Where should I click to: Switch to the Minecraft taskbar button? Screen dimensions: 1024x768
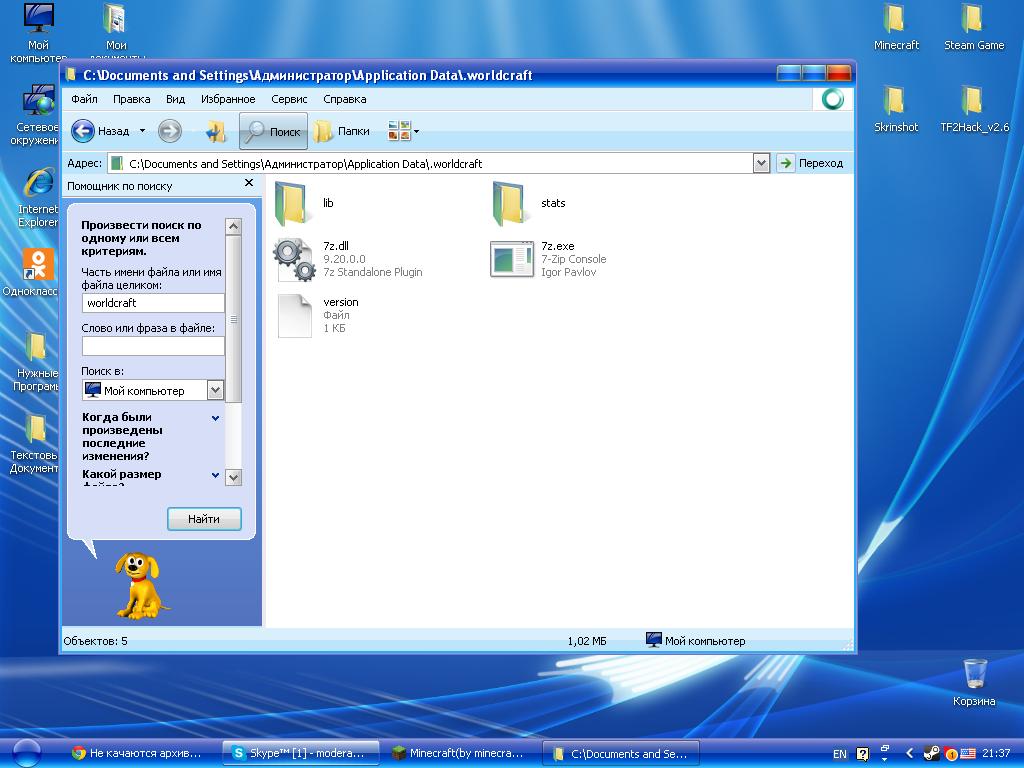click(x=458, y=753)
